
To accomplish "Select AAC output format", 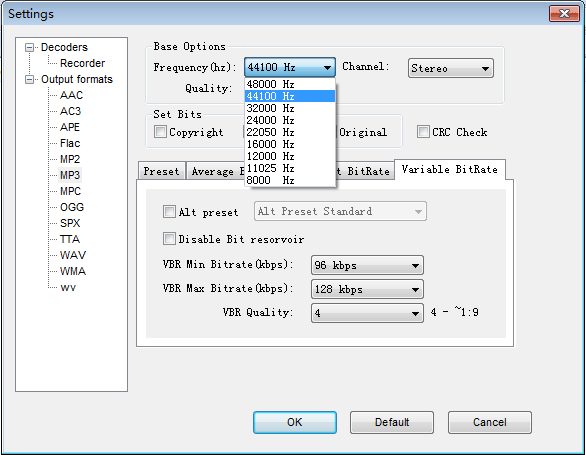I will tap(71, 95).
